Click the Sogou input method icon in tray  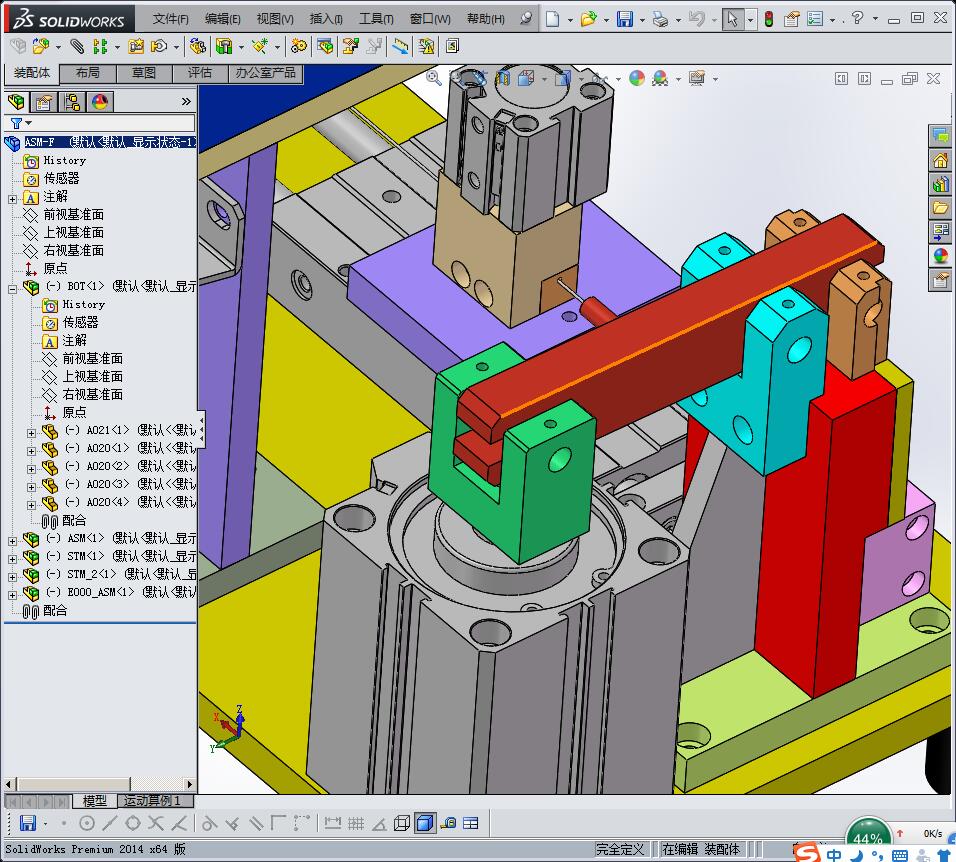(x=807, y=852)
